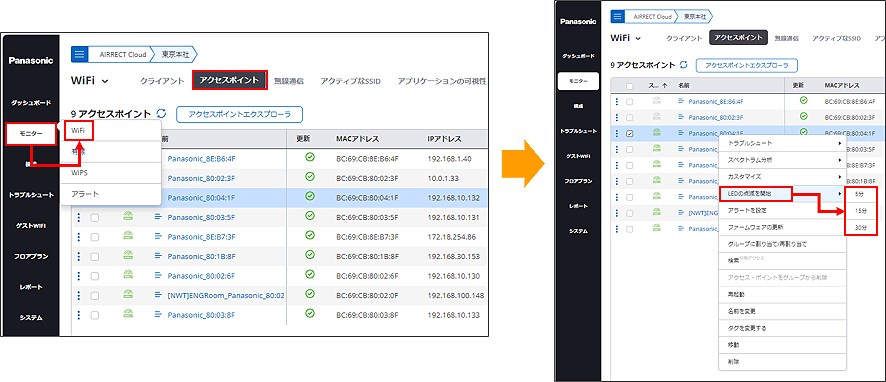This screenshot has height=382, width=886.
Task: Click アクセスポイントエクスプローラ button in left screenshot
Action: tap(240, 114)
